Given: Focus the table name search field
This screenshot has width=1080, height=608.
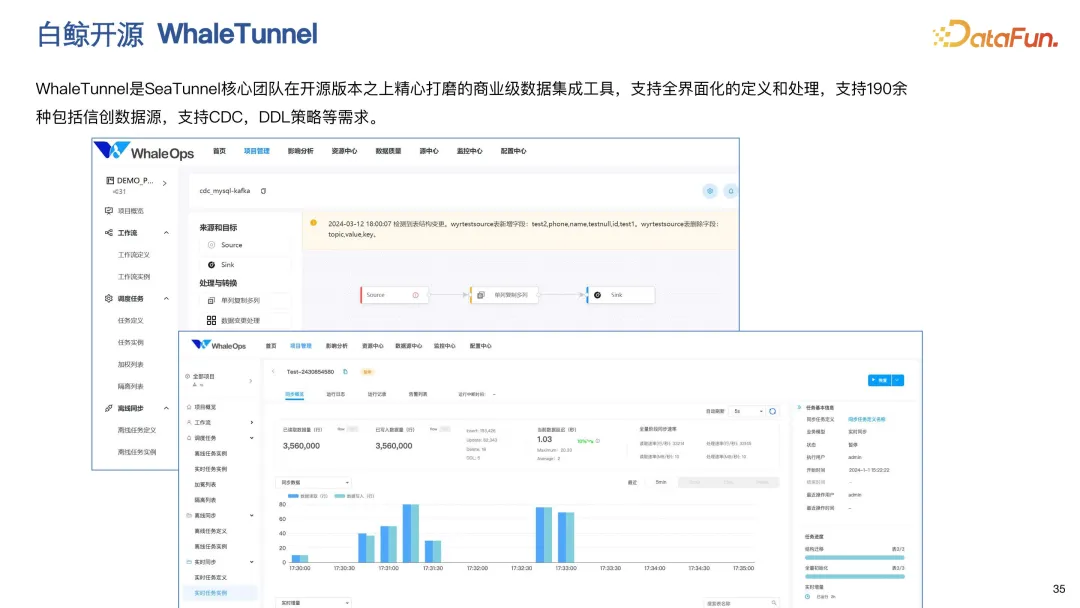Looking at the screenshot, I should coord(741,603).
